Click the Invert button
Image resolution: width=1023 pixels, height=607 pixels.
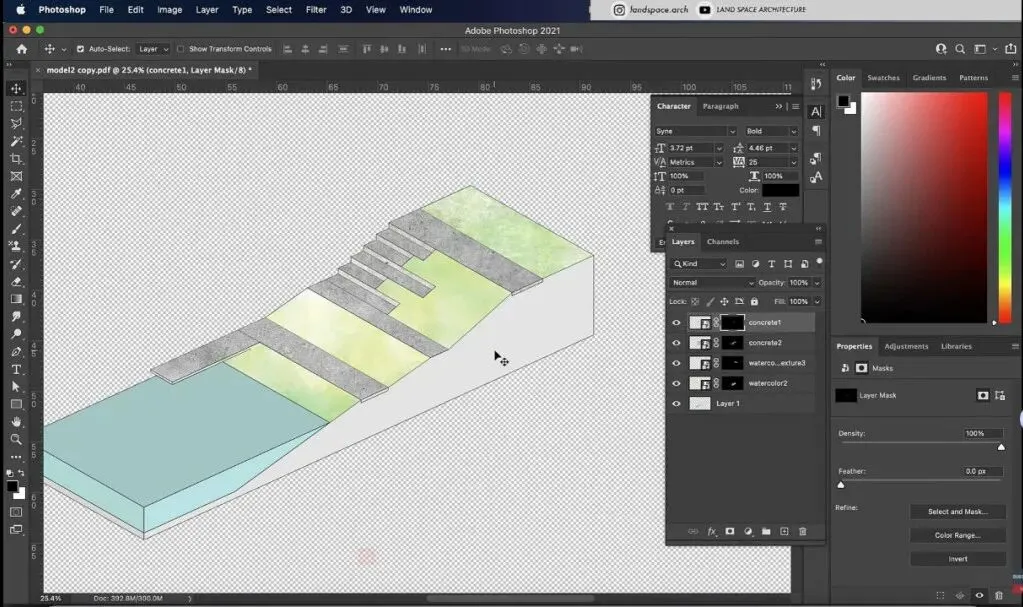click(x=958, y=559)
